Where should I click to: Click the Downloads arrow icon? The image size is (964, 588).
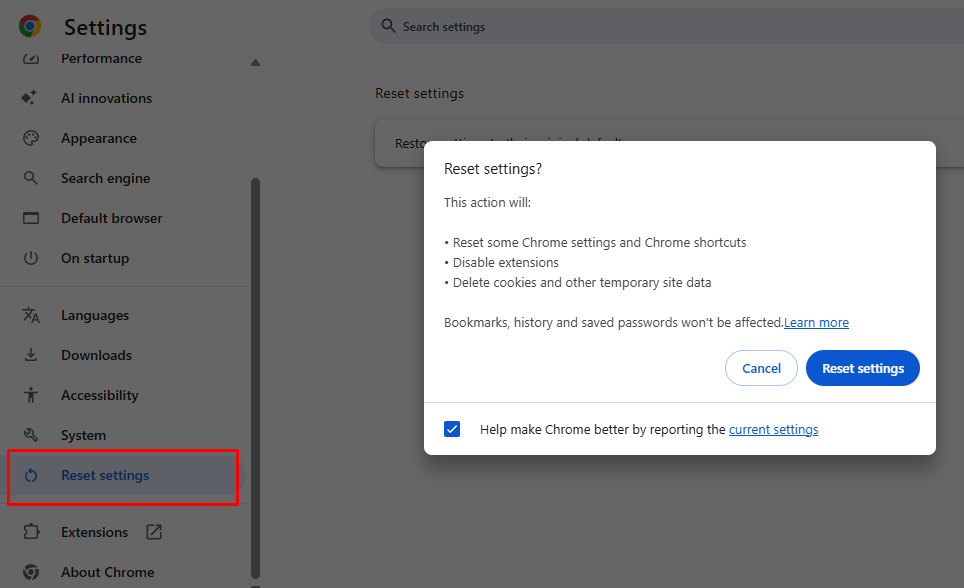pyautogui.click(x=30, y=355)
